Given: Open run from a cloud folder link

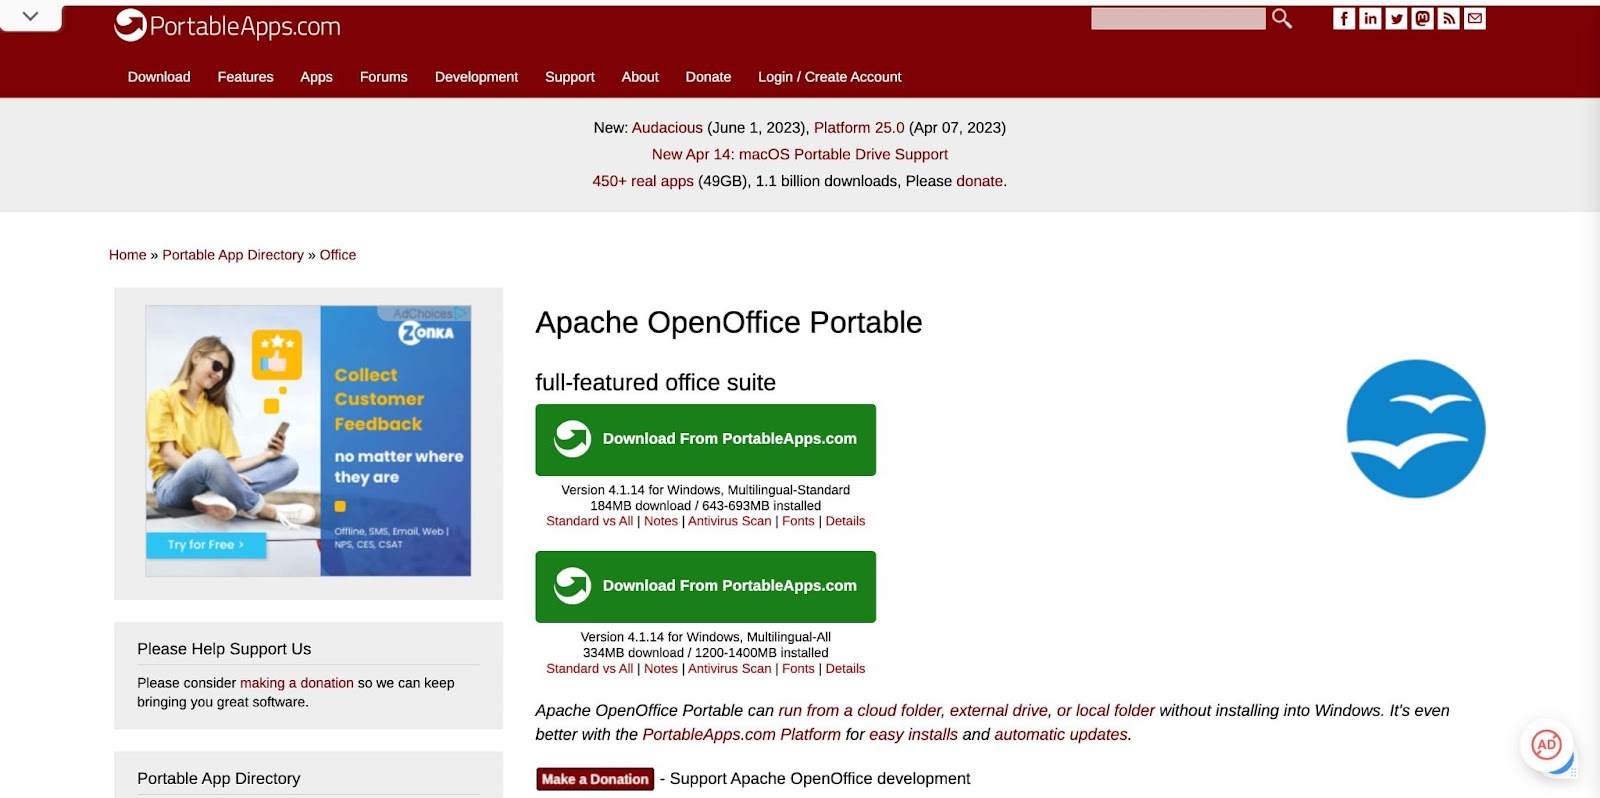Looking at the screenshot, I should point(966,710).
